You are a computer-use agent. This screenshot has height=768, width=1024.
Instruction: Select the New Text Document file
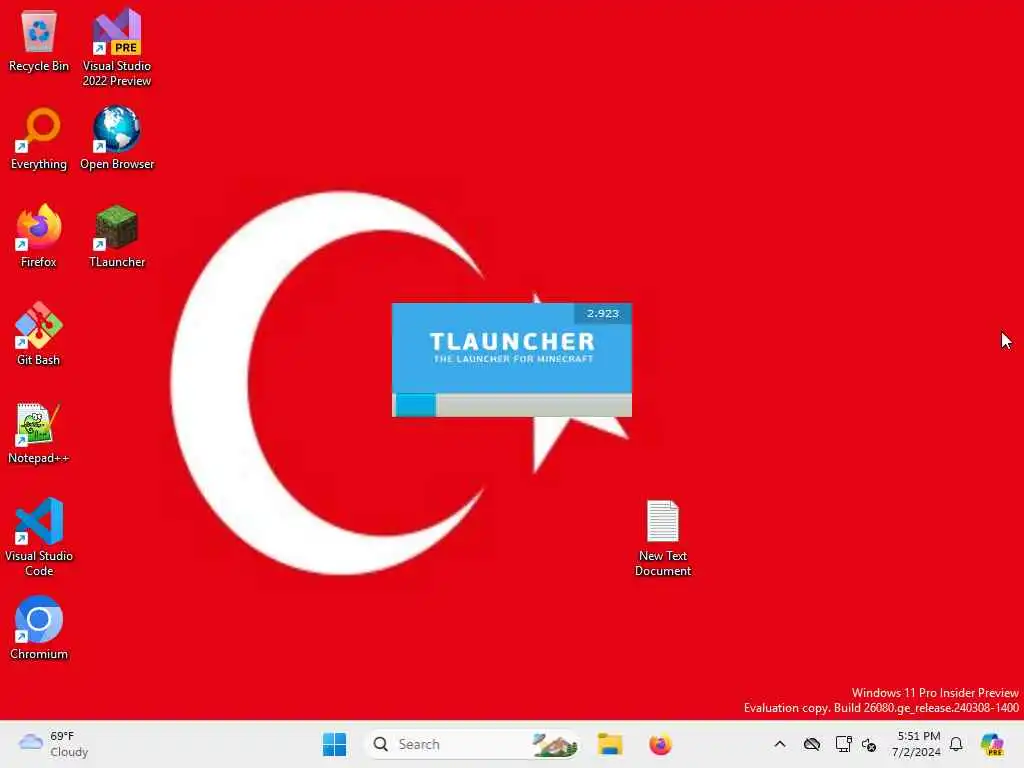click(x=663, y=538)
